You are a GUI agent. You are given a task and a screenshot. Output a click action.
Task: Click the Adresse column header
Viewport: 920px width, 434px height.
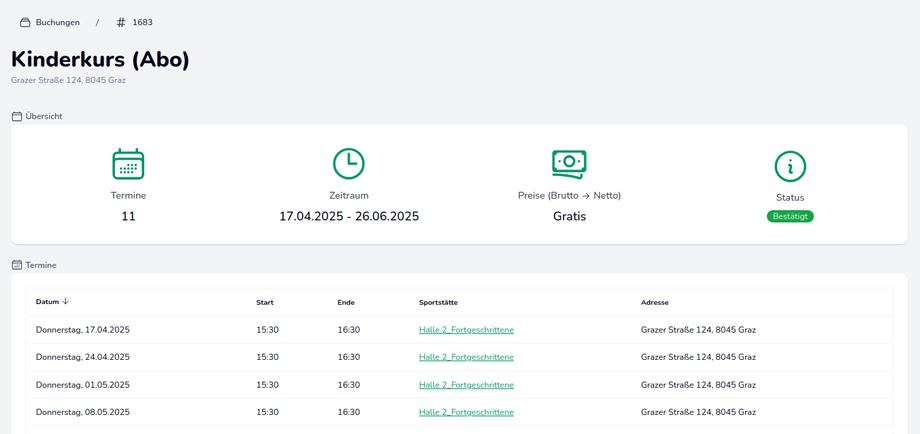point(655,303)
